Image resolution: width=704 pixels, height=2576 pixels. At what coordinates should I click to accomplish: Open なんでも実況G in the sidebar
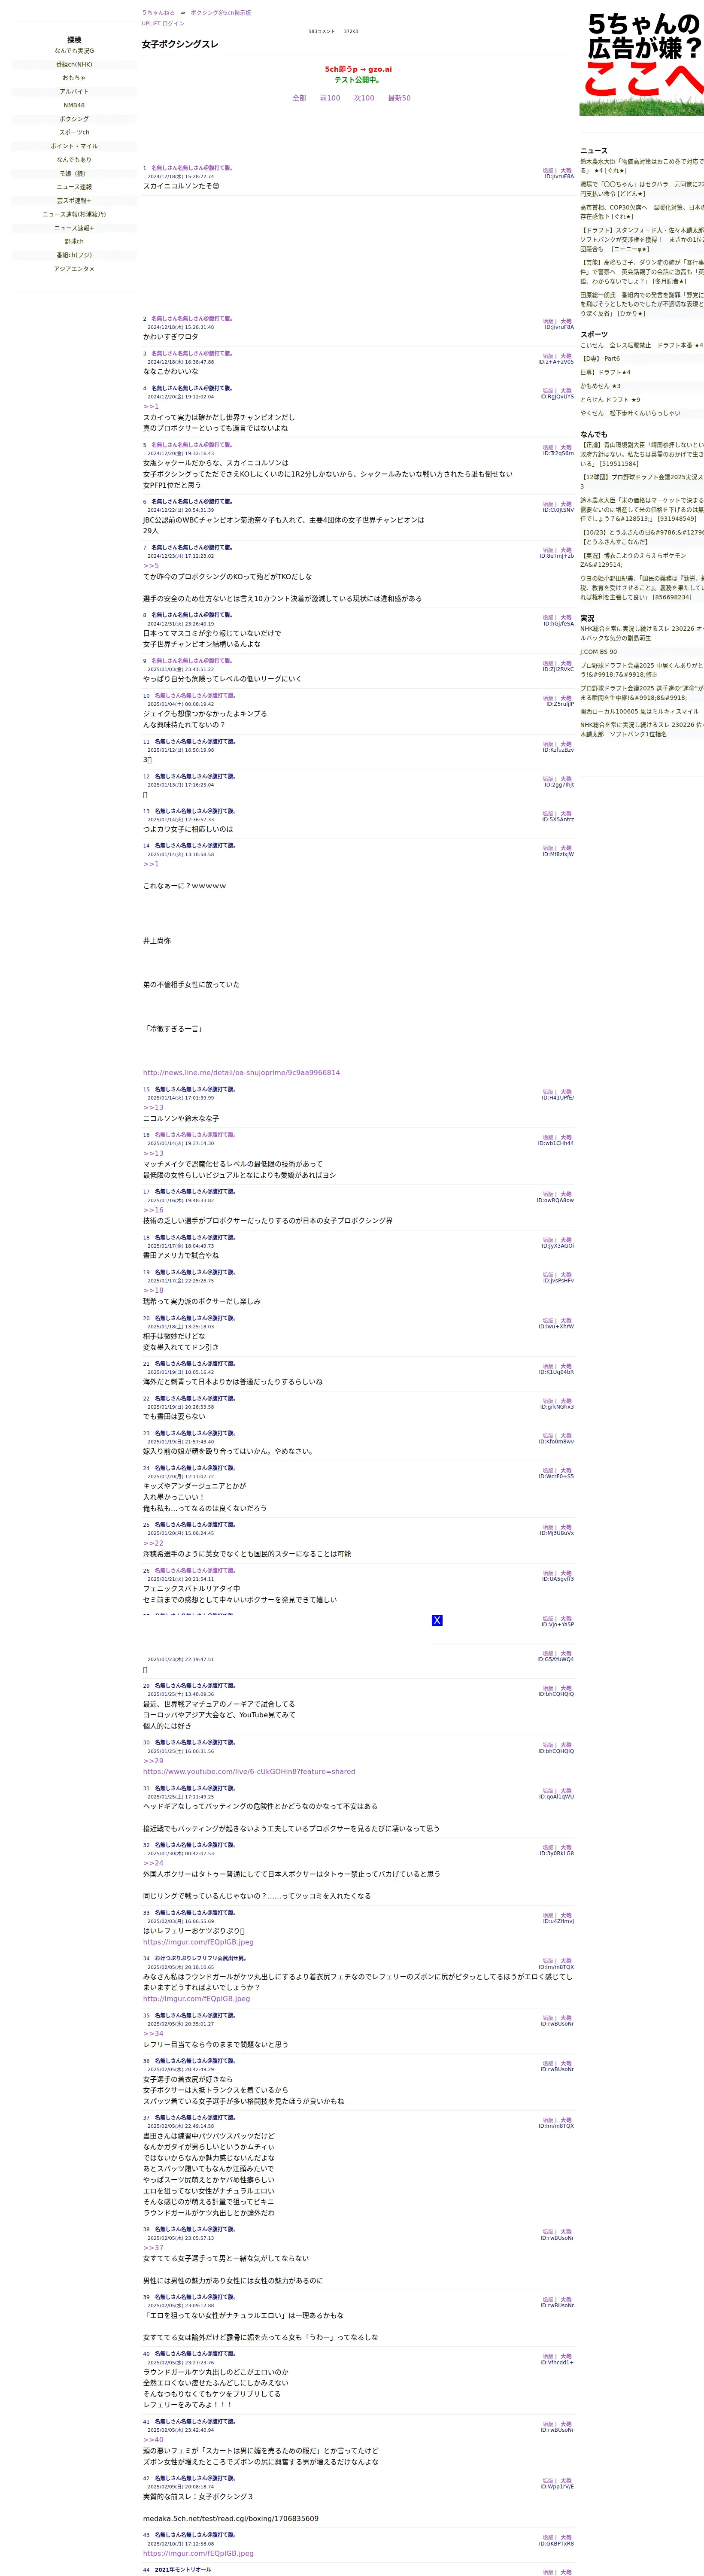(74, 51)
